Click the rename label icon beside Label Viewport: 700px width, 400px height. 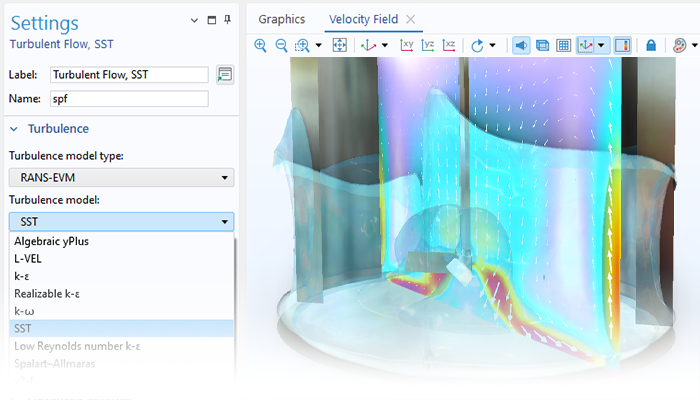coord(225,75)
